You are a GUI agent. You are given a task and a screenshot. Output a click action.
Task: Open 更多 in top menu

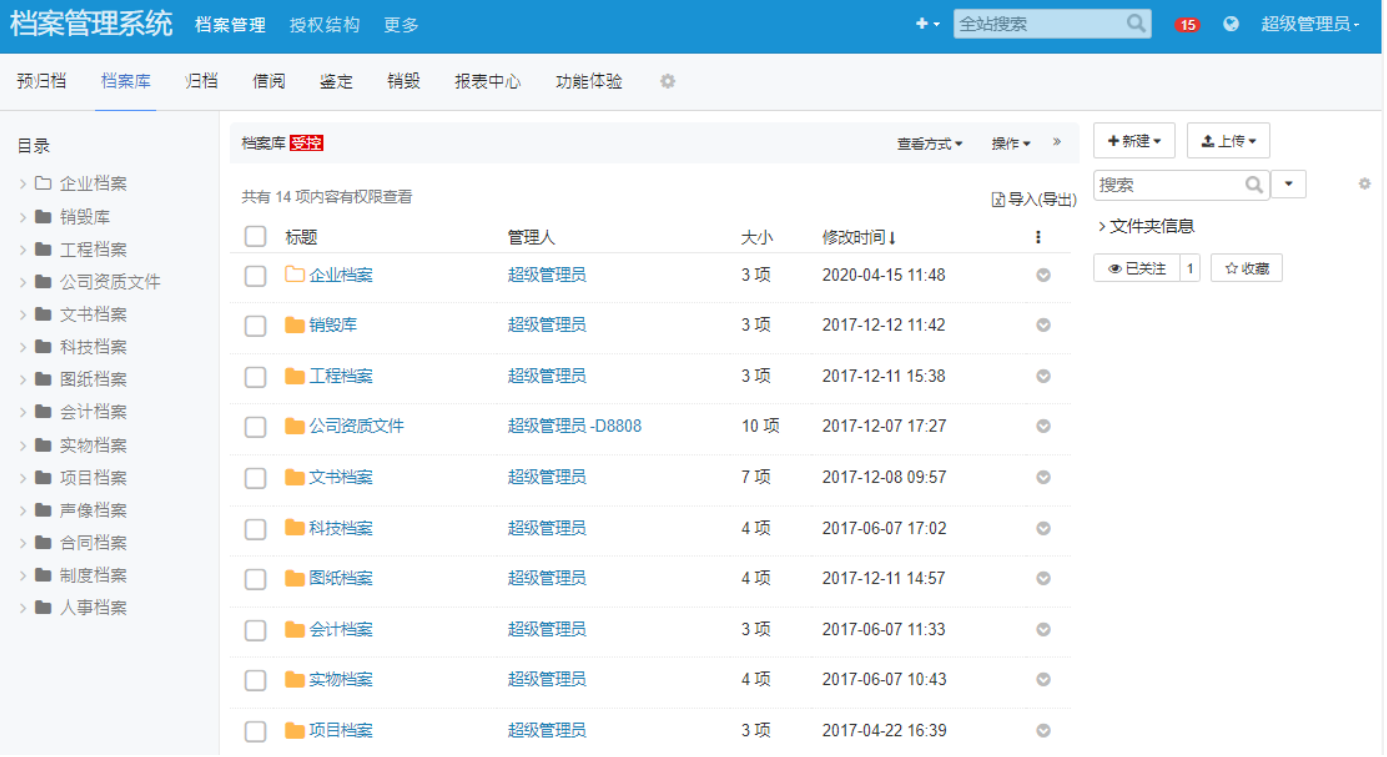[402, 25]
